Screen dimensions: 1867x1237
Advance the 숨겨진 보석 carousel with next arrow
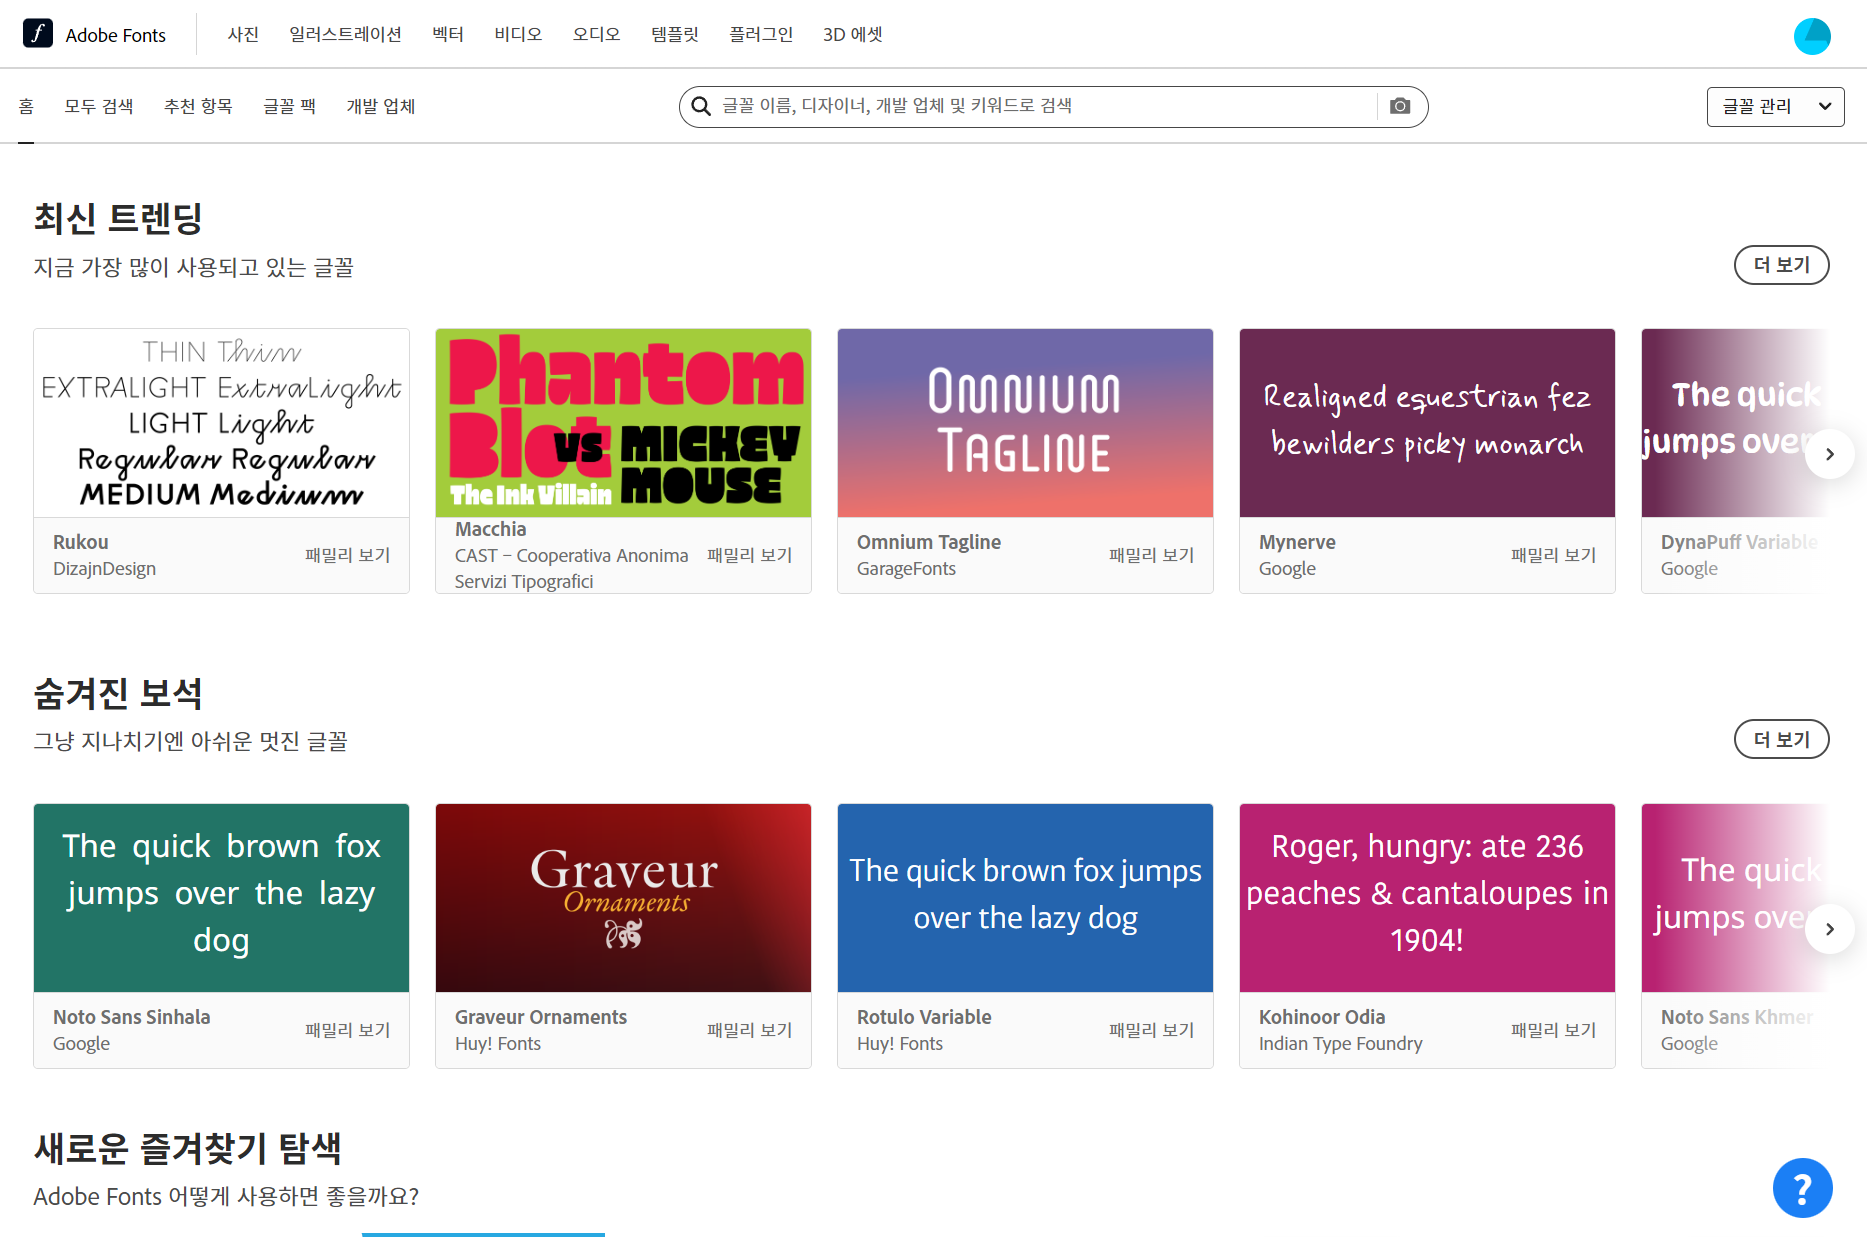click(x=1829, y=929)
